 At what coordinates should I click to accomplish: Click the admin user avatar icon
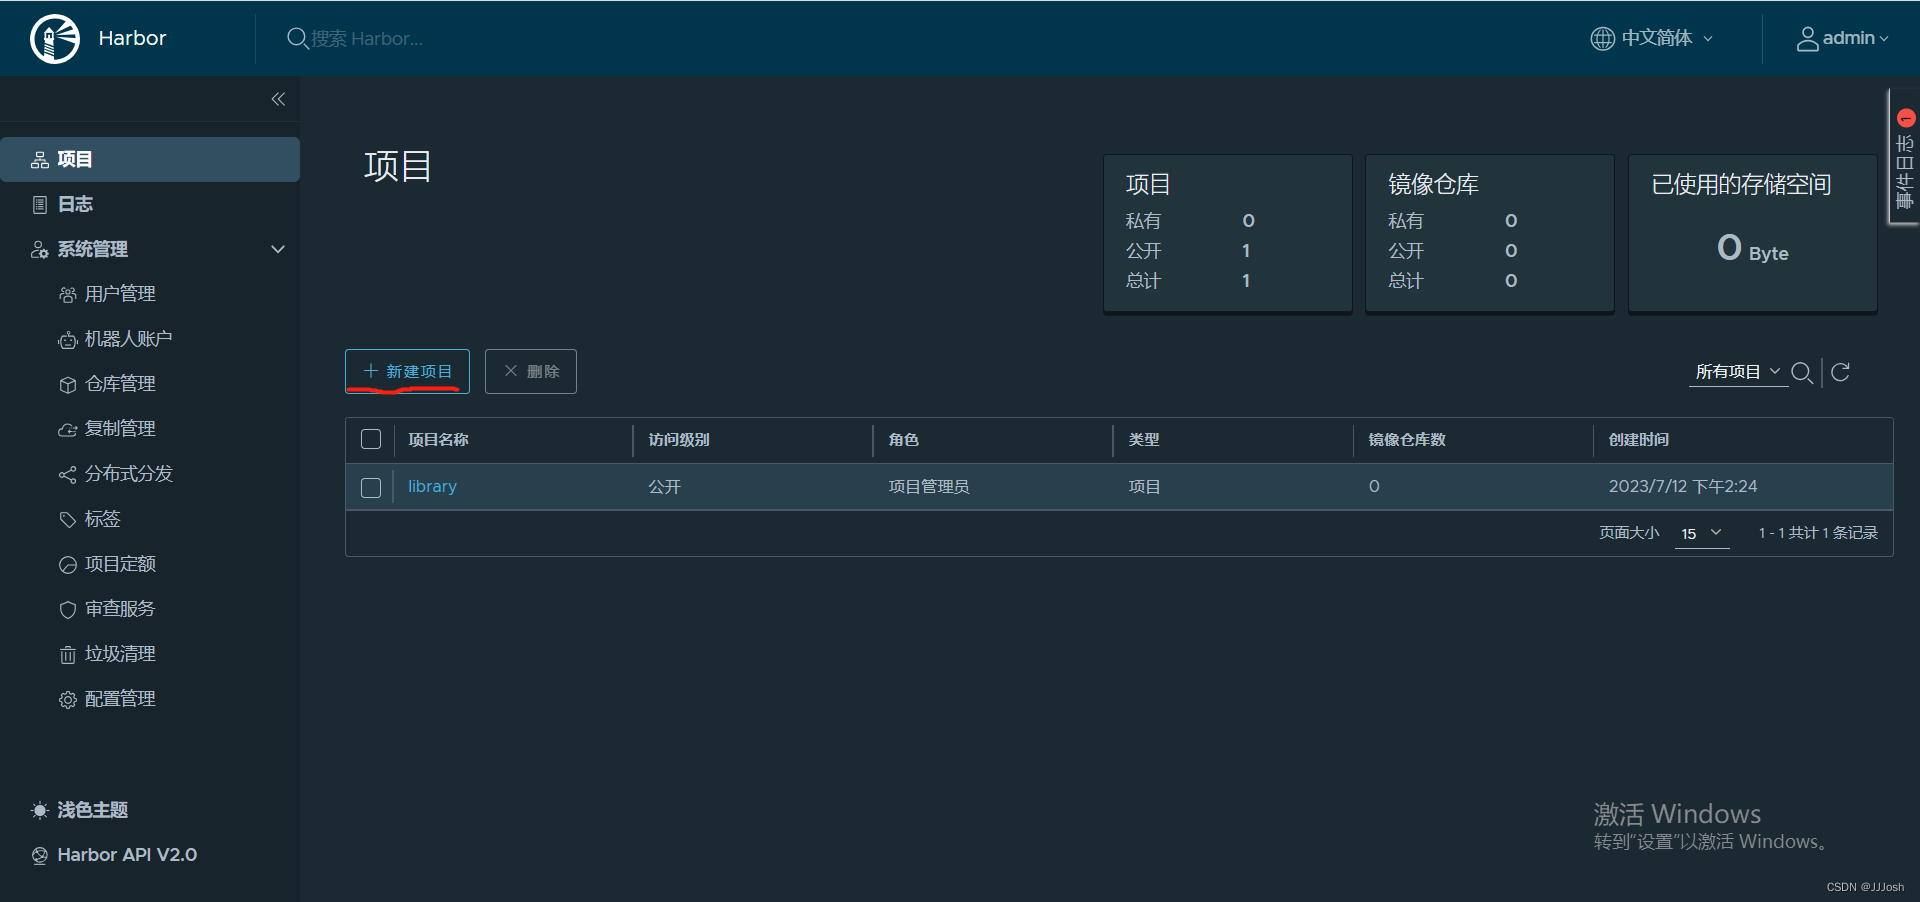1808,38
